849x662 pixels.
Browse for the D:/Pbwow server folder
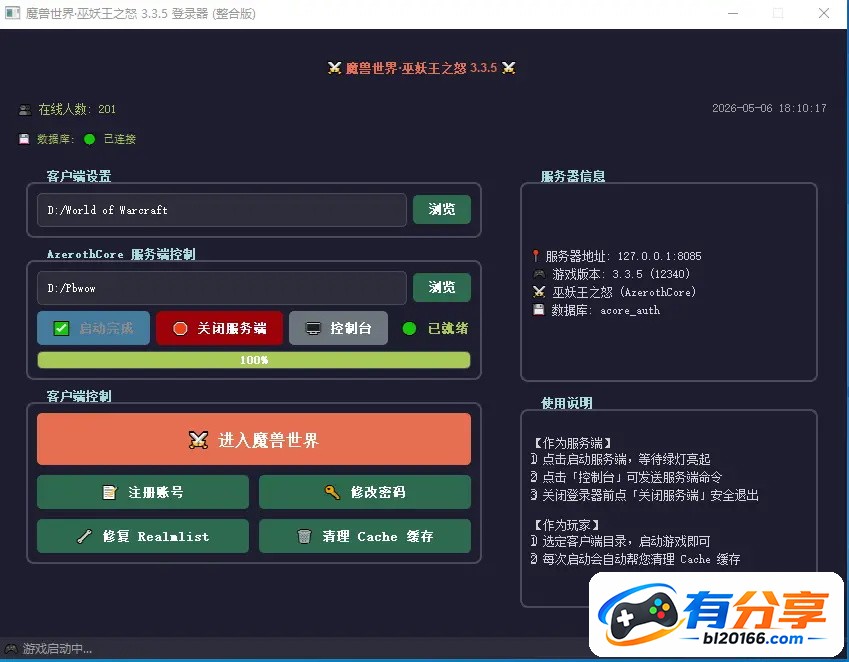(x=442, y=287)
